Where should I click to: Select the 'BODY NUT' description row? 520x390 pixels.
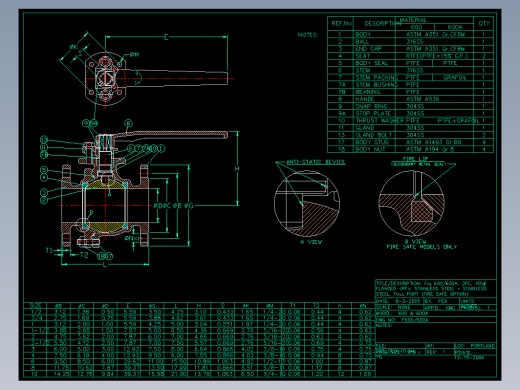[370, 149]
